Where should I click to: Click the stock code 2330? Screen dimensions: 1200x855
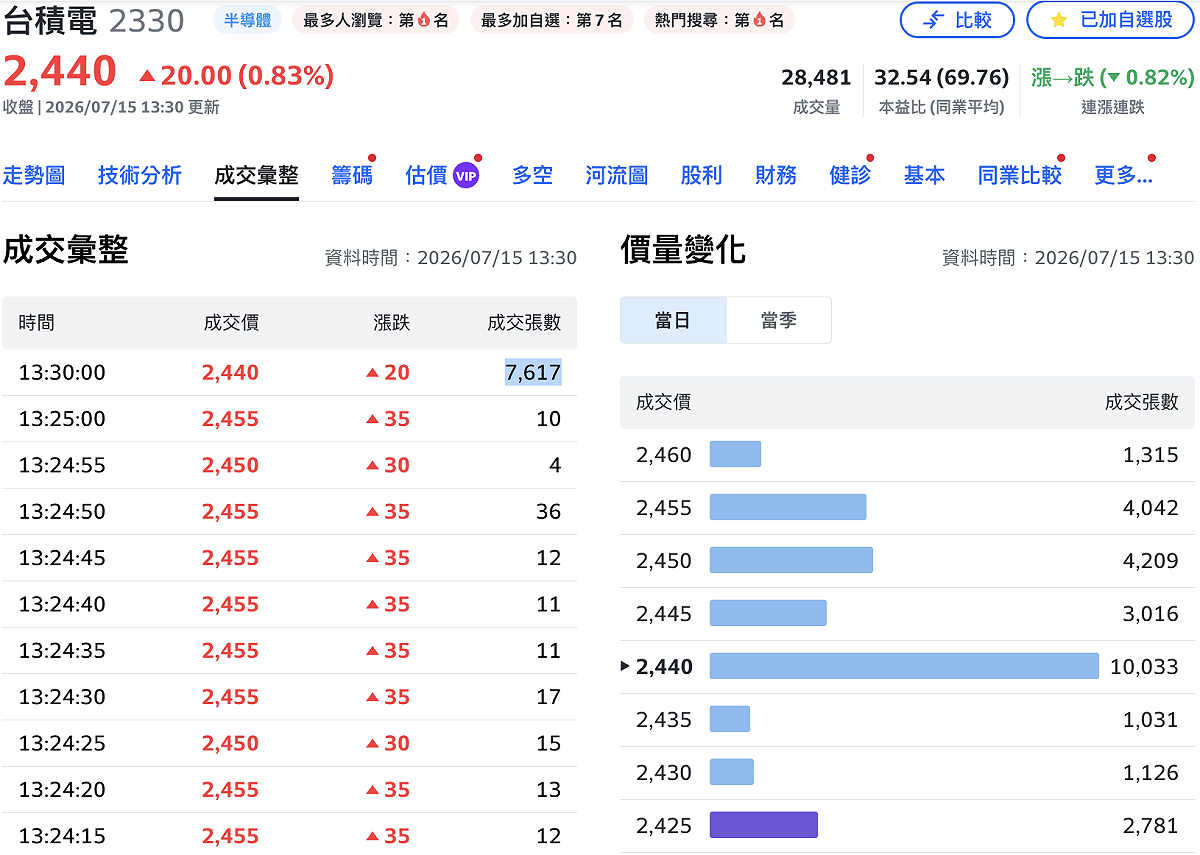click(146, 21)
